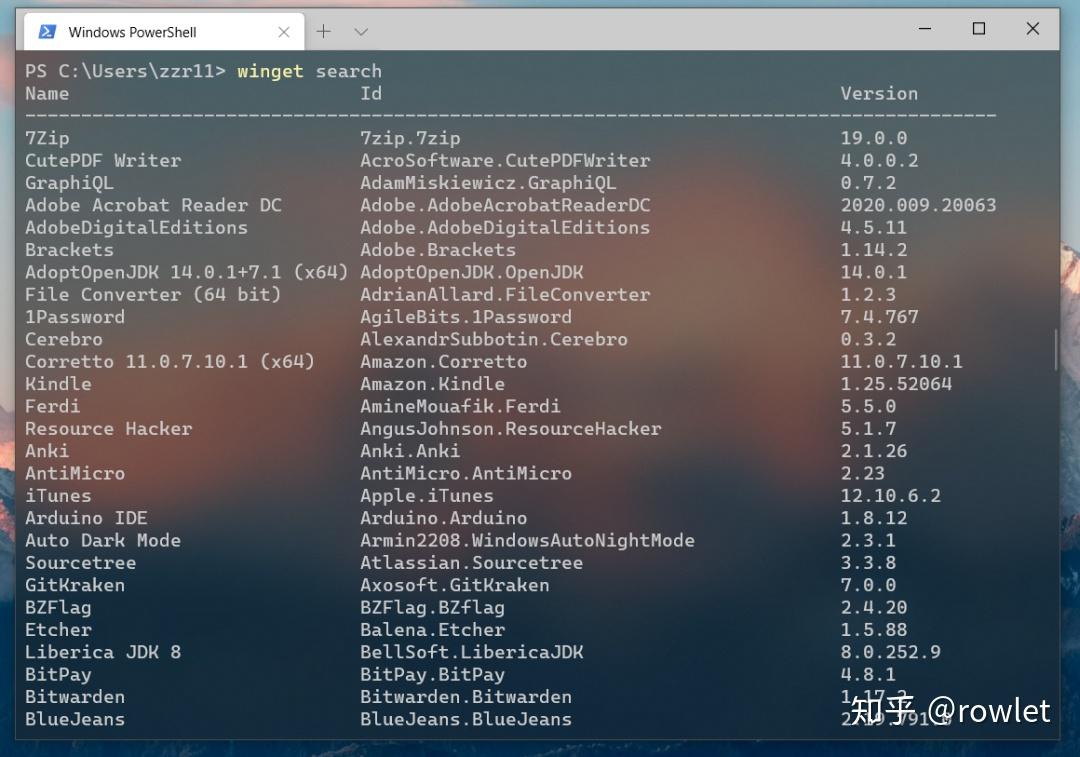Image resolution: width=1080 pixels, height=757 pixels.
Task: Click the GitKraken package name
Action: 74,585
